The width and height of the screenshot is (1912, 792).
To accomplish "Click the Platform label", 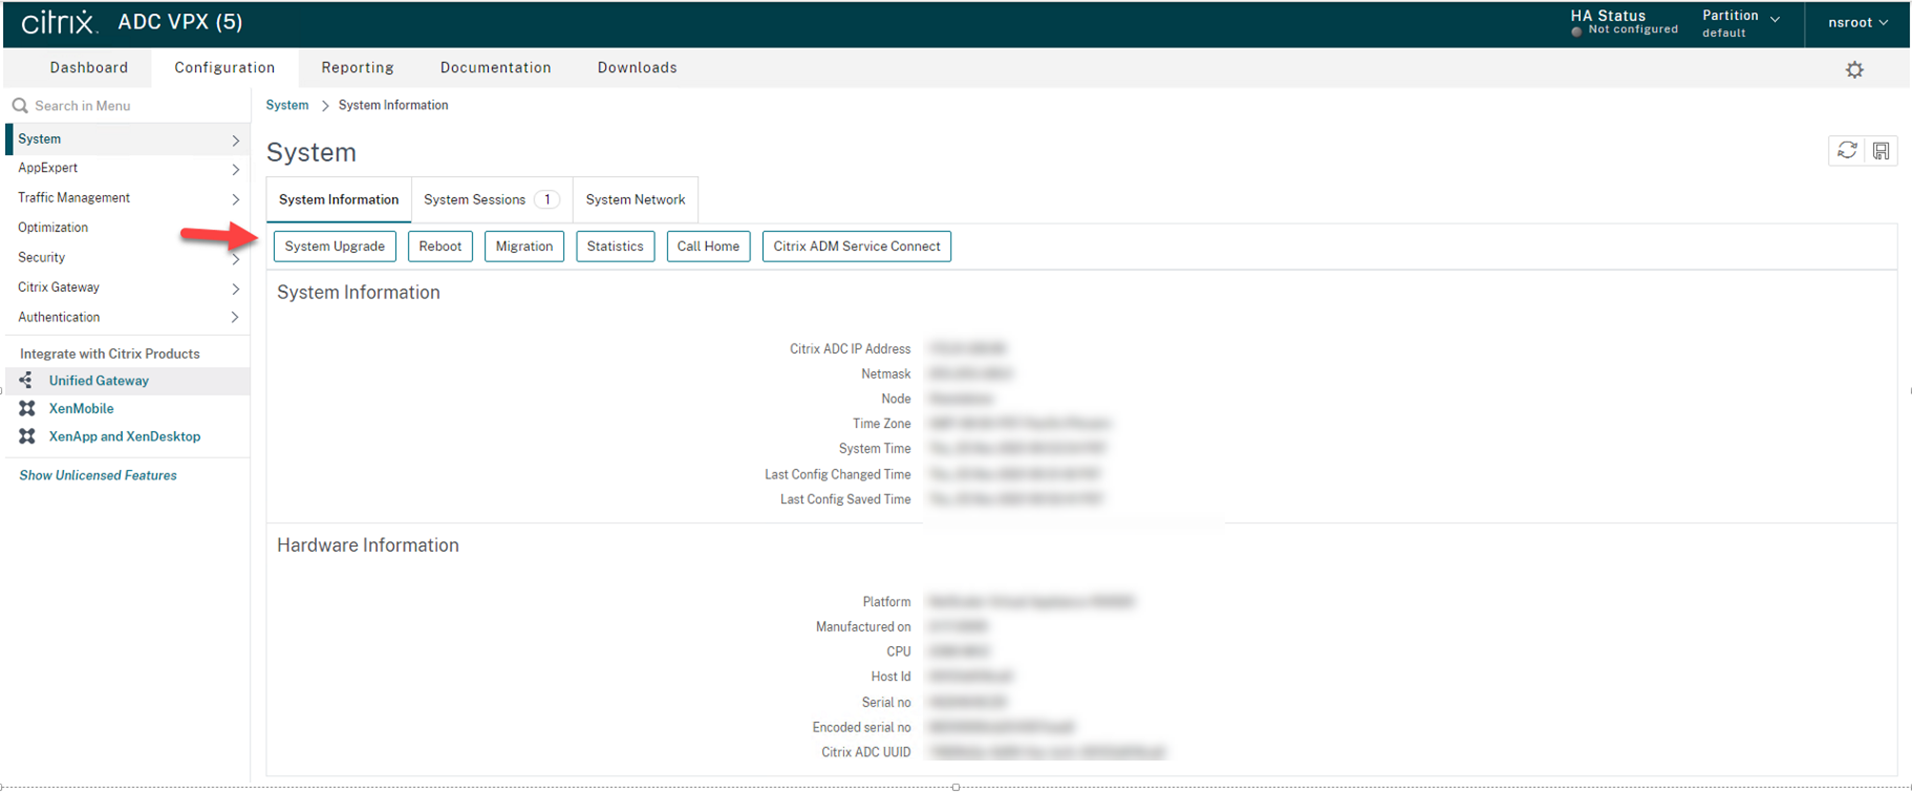I will click(x=887, y=602).
